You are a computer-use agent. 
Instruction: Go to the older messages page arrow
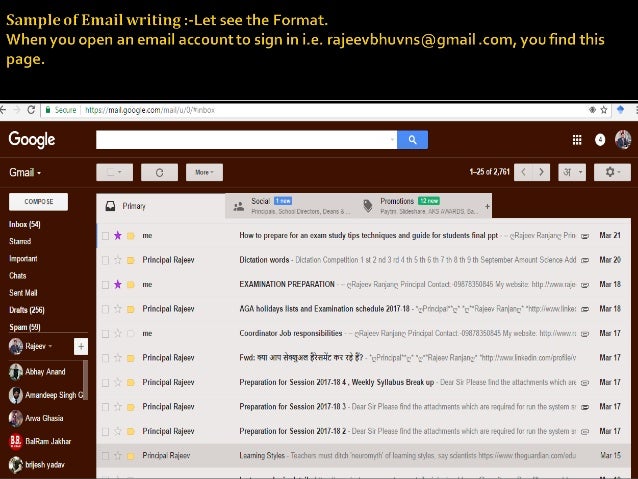(x=542, y=172)
